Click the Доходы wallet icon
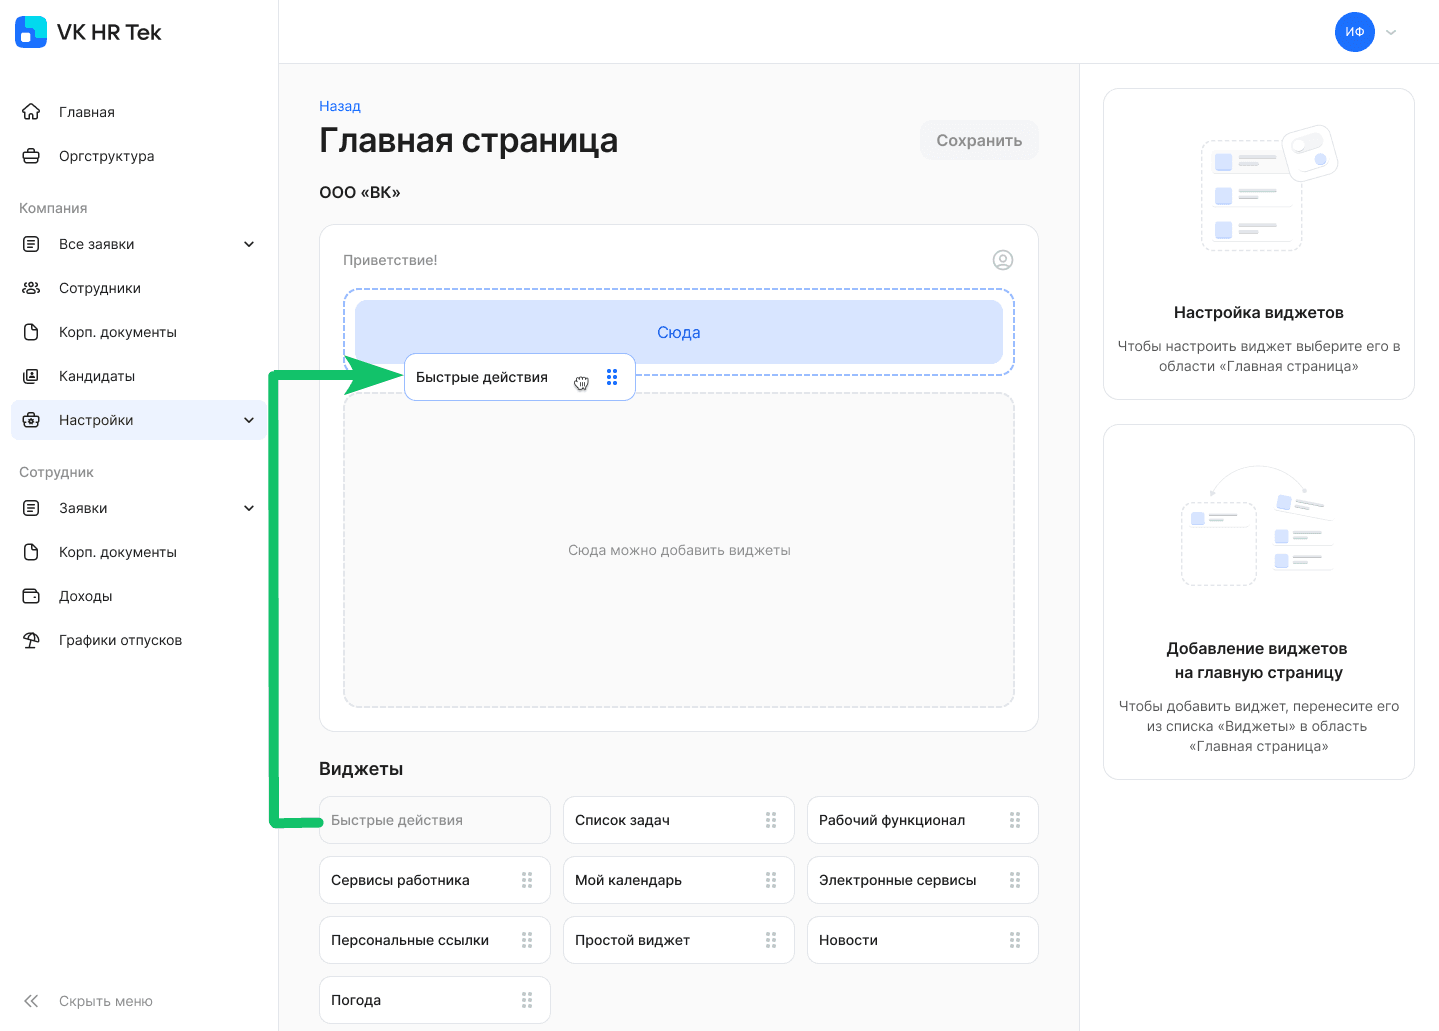 point(31,596)
